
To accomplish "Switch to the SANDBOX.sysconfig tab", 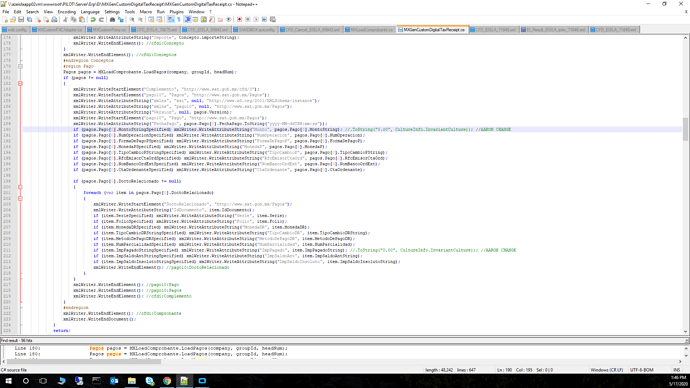I will pos(254,29).
